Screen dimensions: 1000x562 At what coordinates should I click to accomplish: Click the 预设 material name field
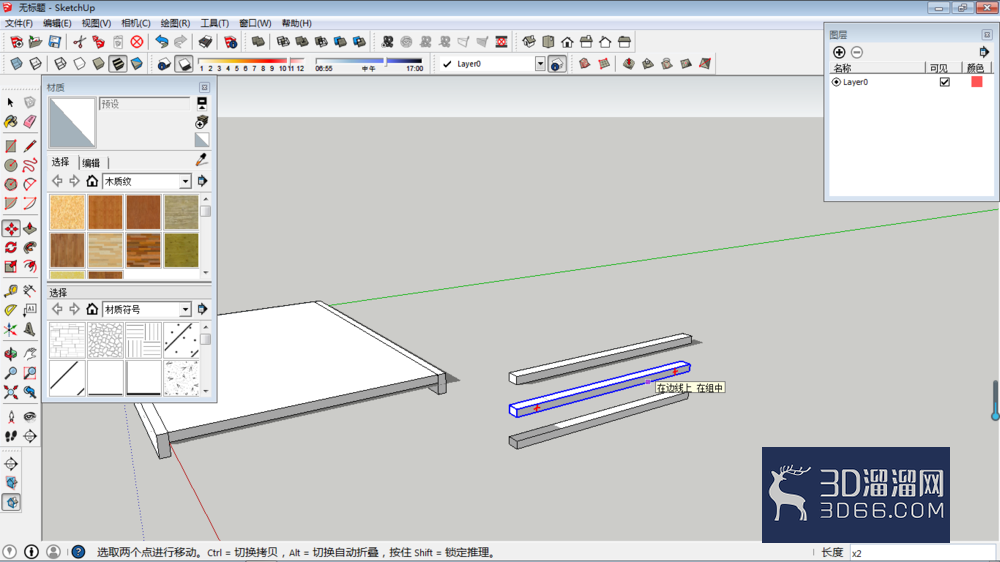pyautogui.click(x=145, y=104)
